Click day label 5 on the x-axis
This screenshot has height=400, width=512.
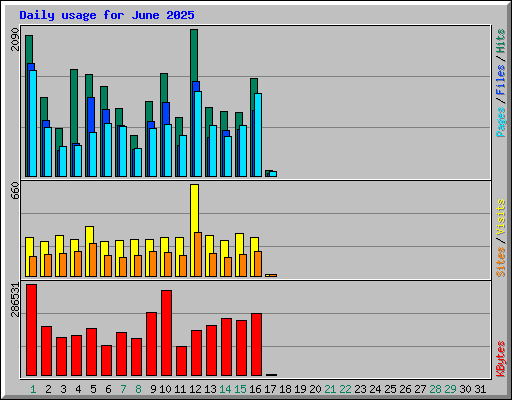click(93, 389)
